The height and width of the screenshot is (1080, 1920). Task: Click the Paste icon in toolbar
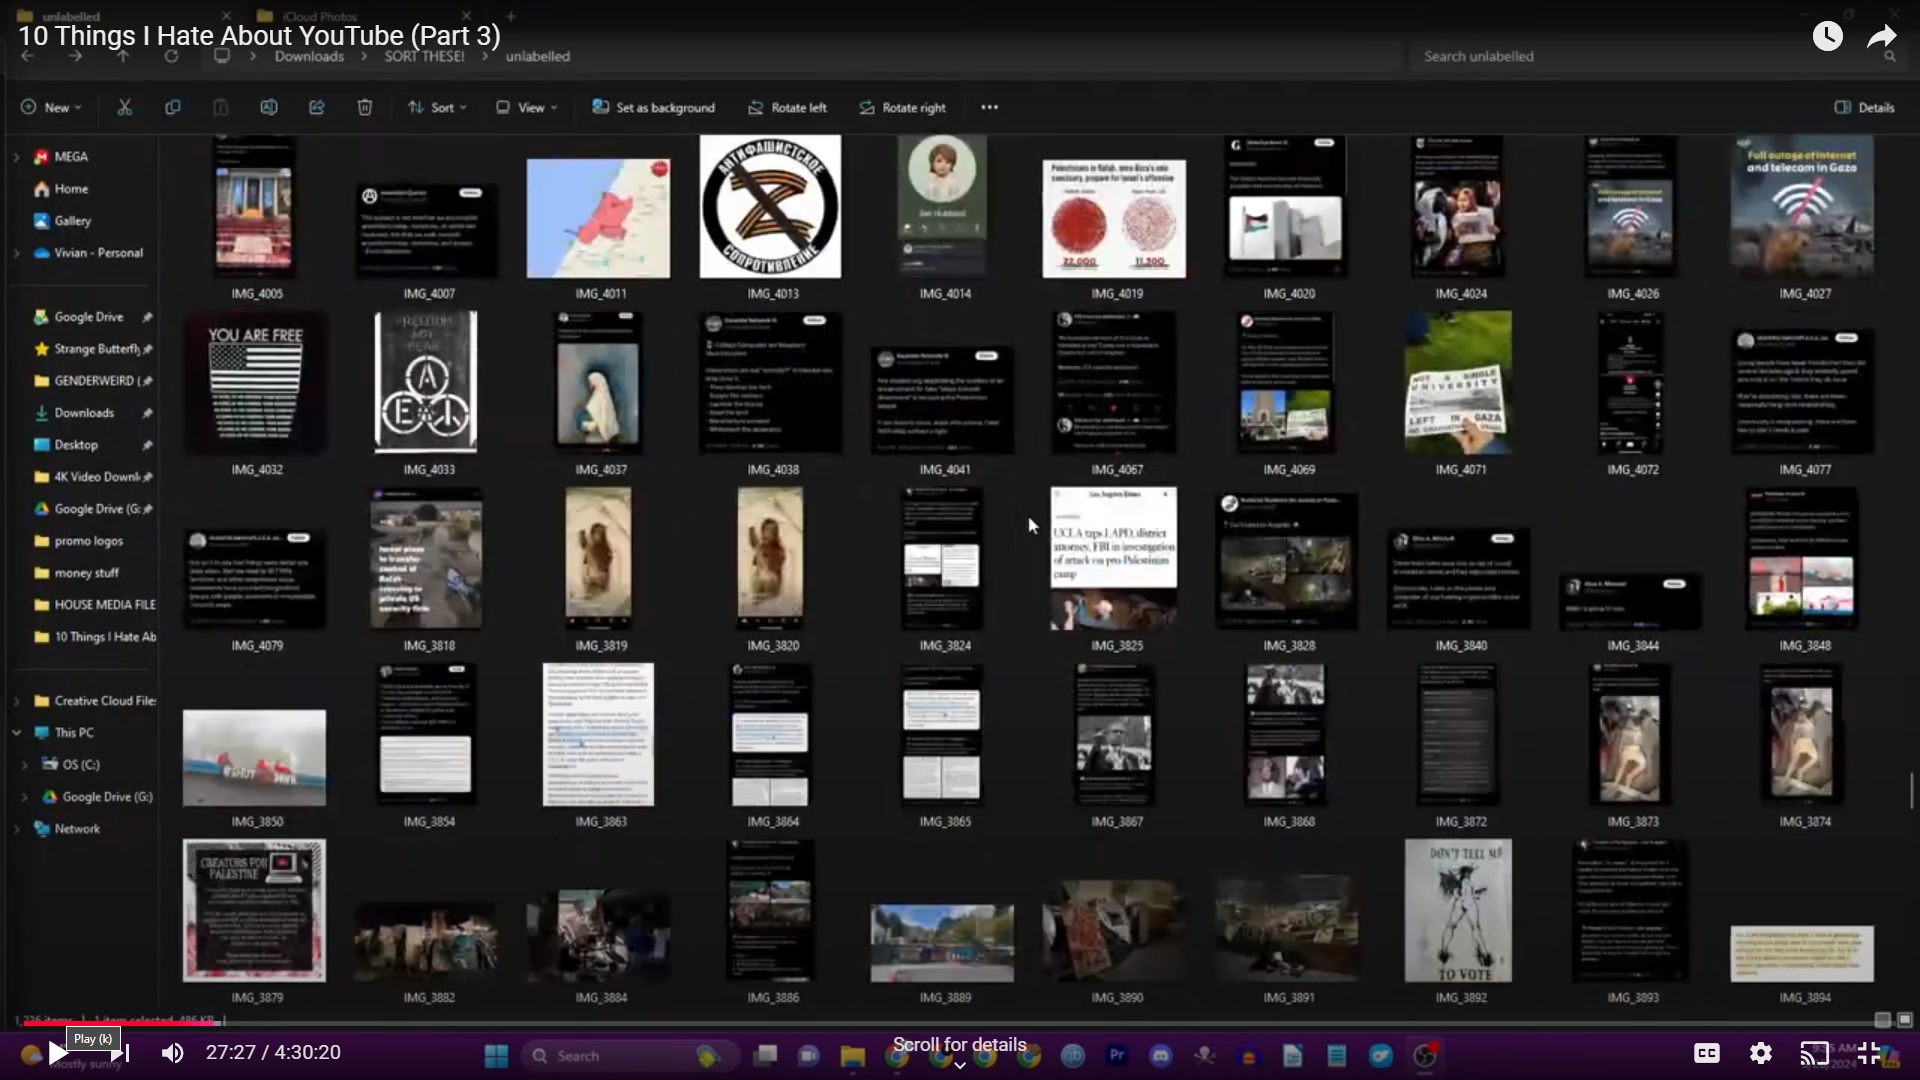point(221,107)
